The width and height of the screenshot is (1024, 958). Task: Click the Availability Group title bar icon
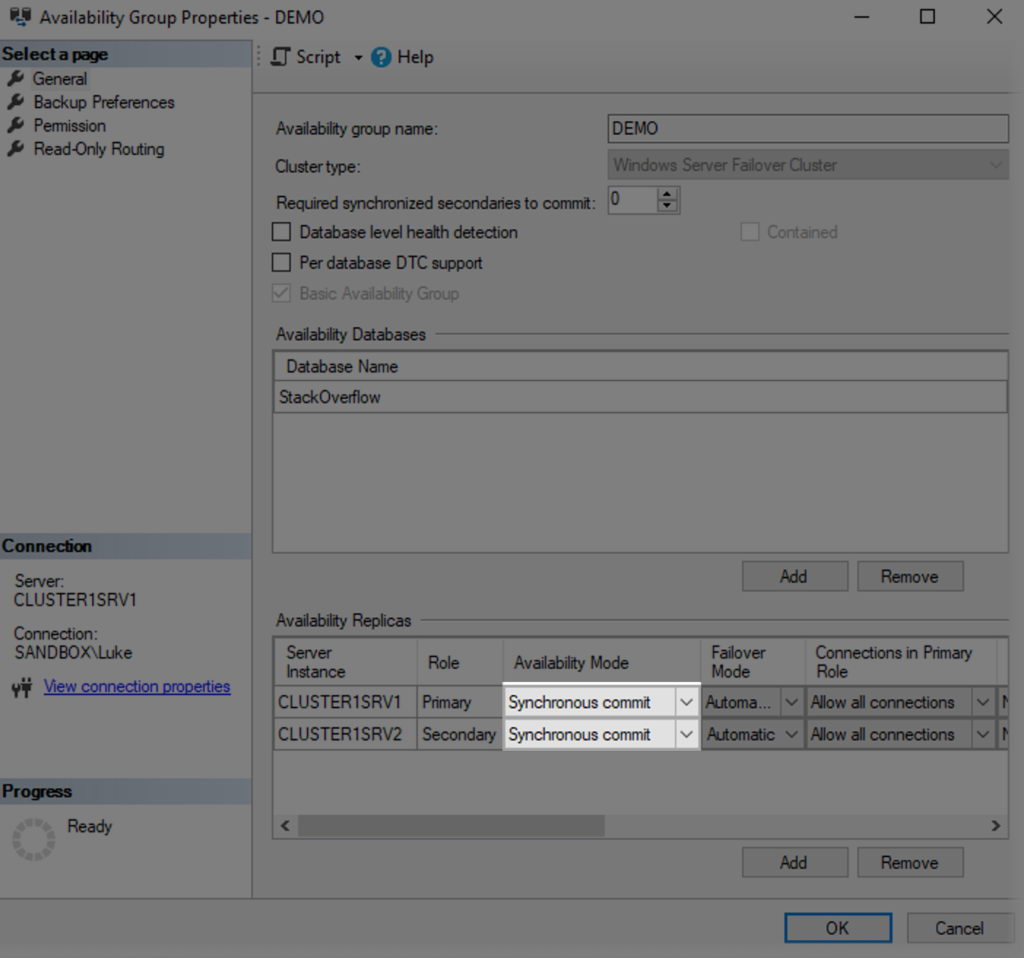[x=20, y=16]
